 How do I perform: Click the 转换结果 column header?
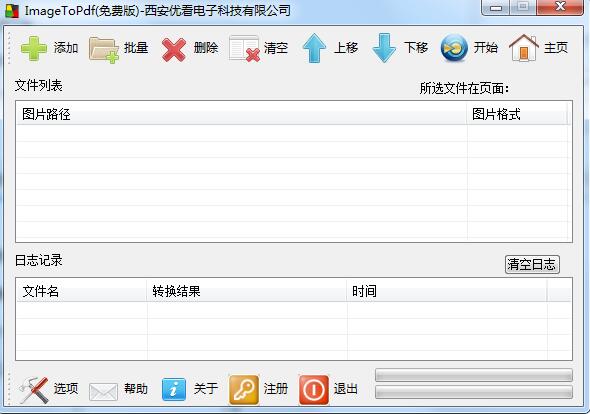pos(246,291)
